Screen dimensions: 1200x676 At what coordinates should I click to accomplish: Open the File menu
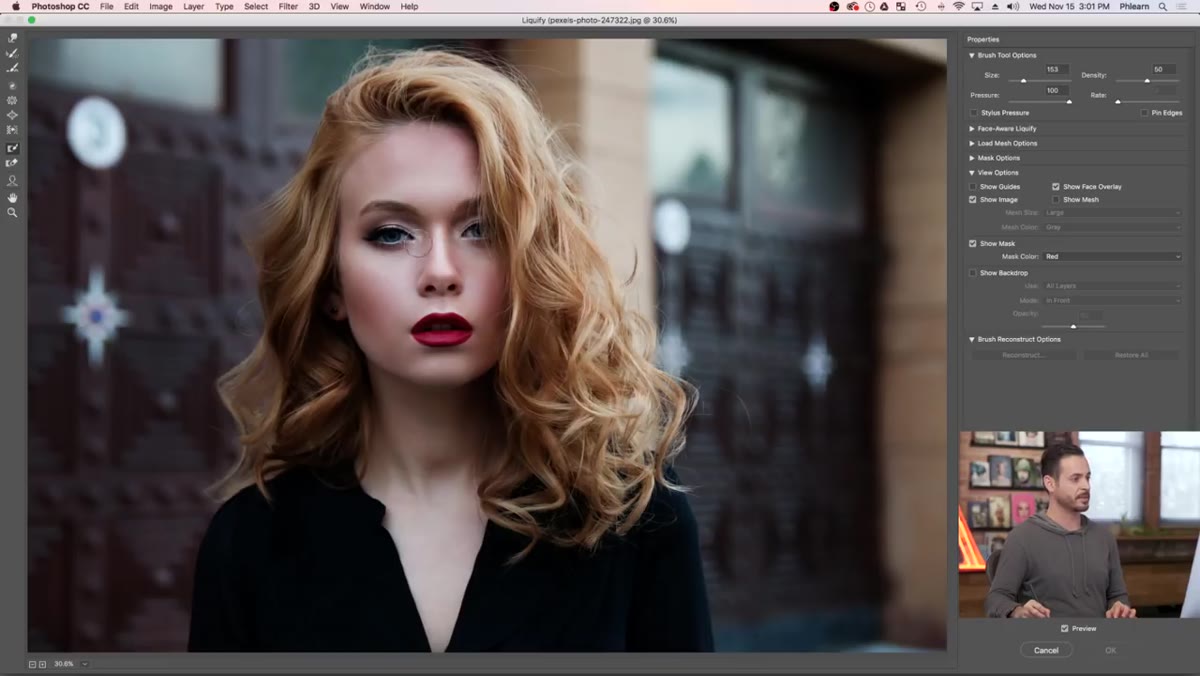tap(106, 6)
